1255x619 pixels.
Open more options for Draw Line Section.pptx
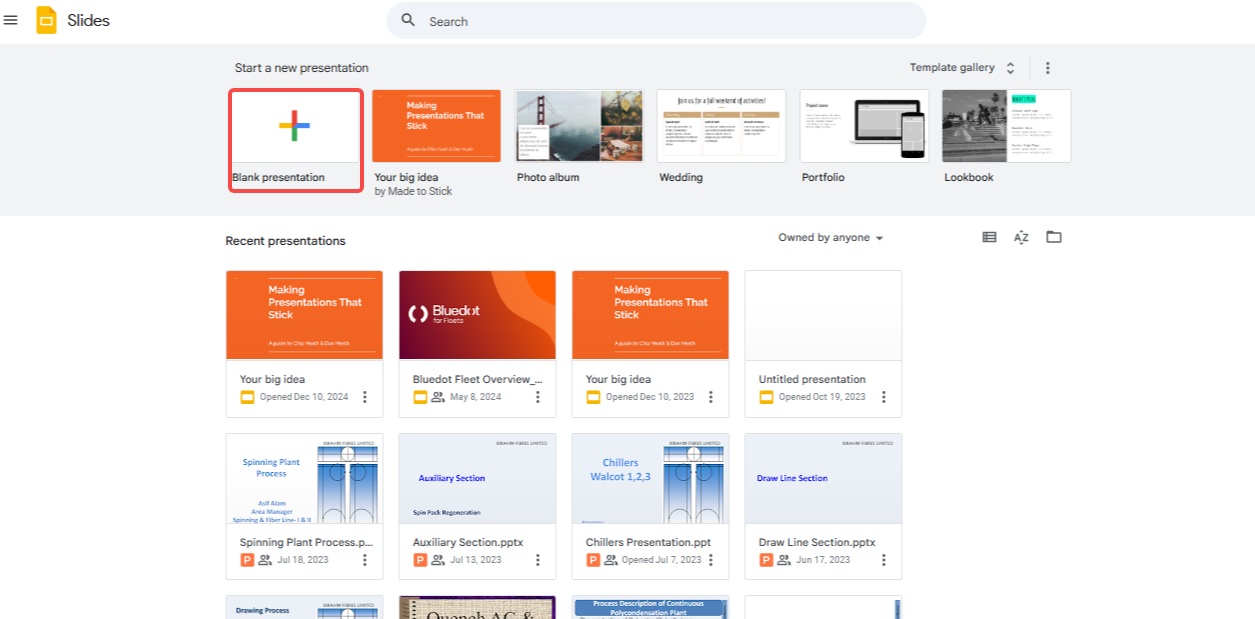coord(884,560)
